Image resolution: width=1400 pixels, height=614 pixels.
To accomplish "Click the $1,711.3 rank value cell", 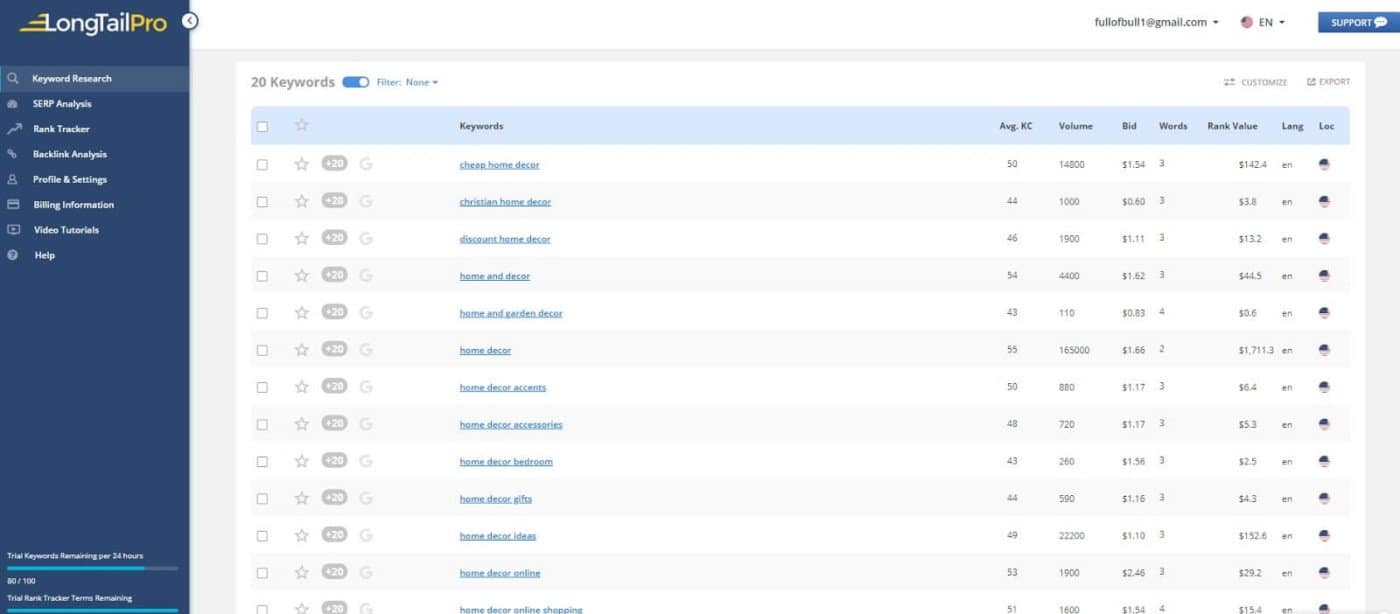I will click(x=1256, y=350).
